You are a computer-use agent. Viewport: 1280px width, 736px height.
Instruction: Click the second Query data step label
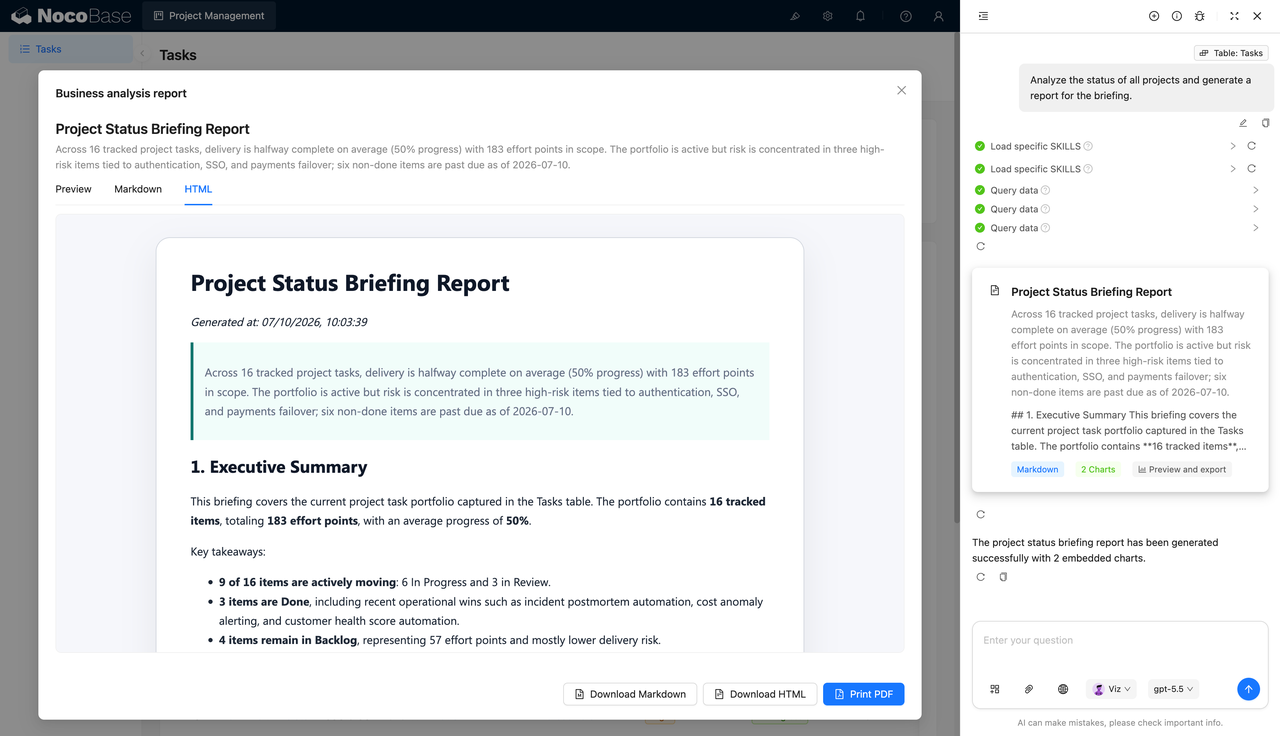1014,209
